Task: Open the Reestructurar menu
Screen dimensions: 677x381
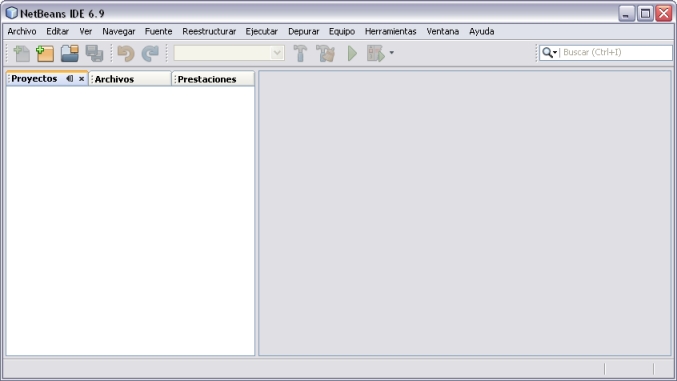Action: 209,32
